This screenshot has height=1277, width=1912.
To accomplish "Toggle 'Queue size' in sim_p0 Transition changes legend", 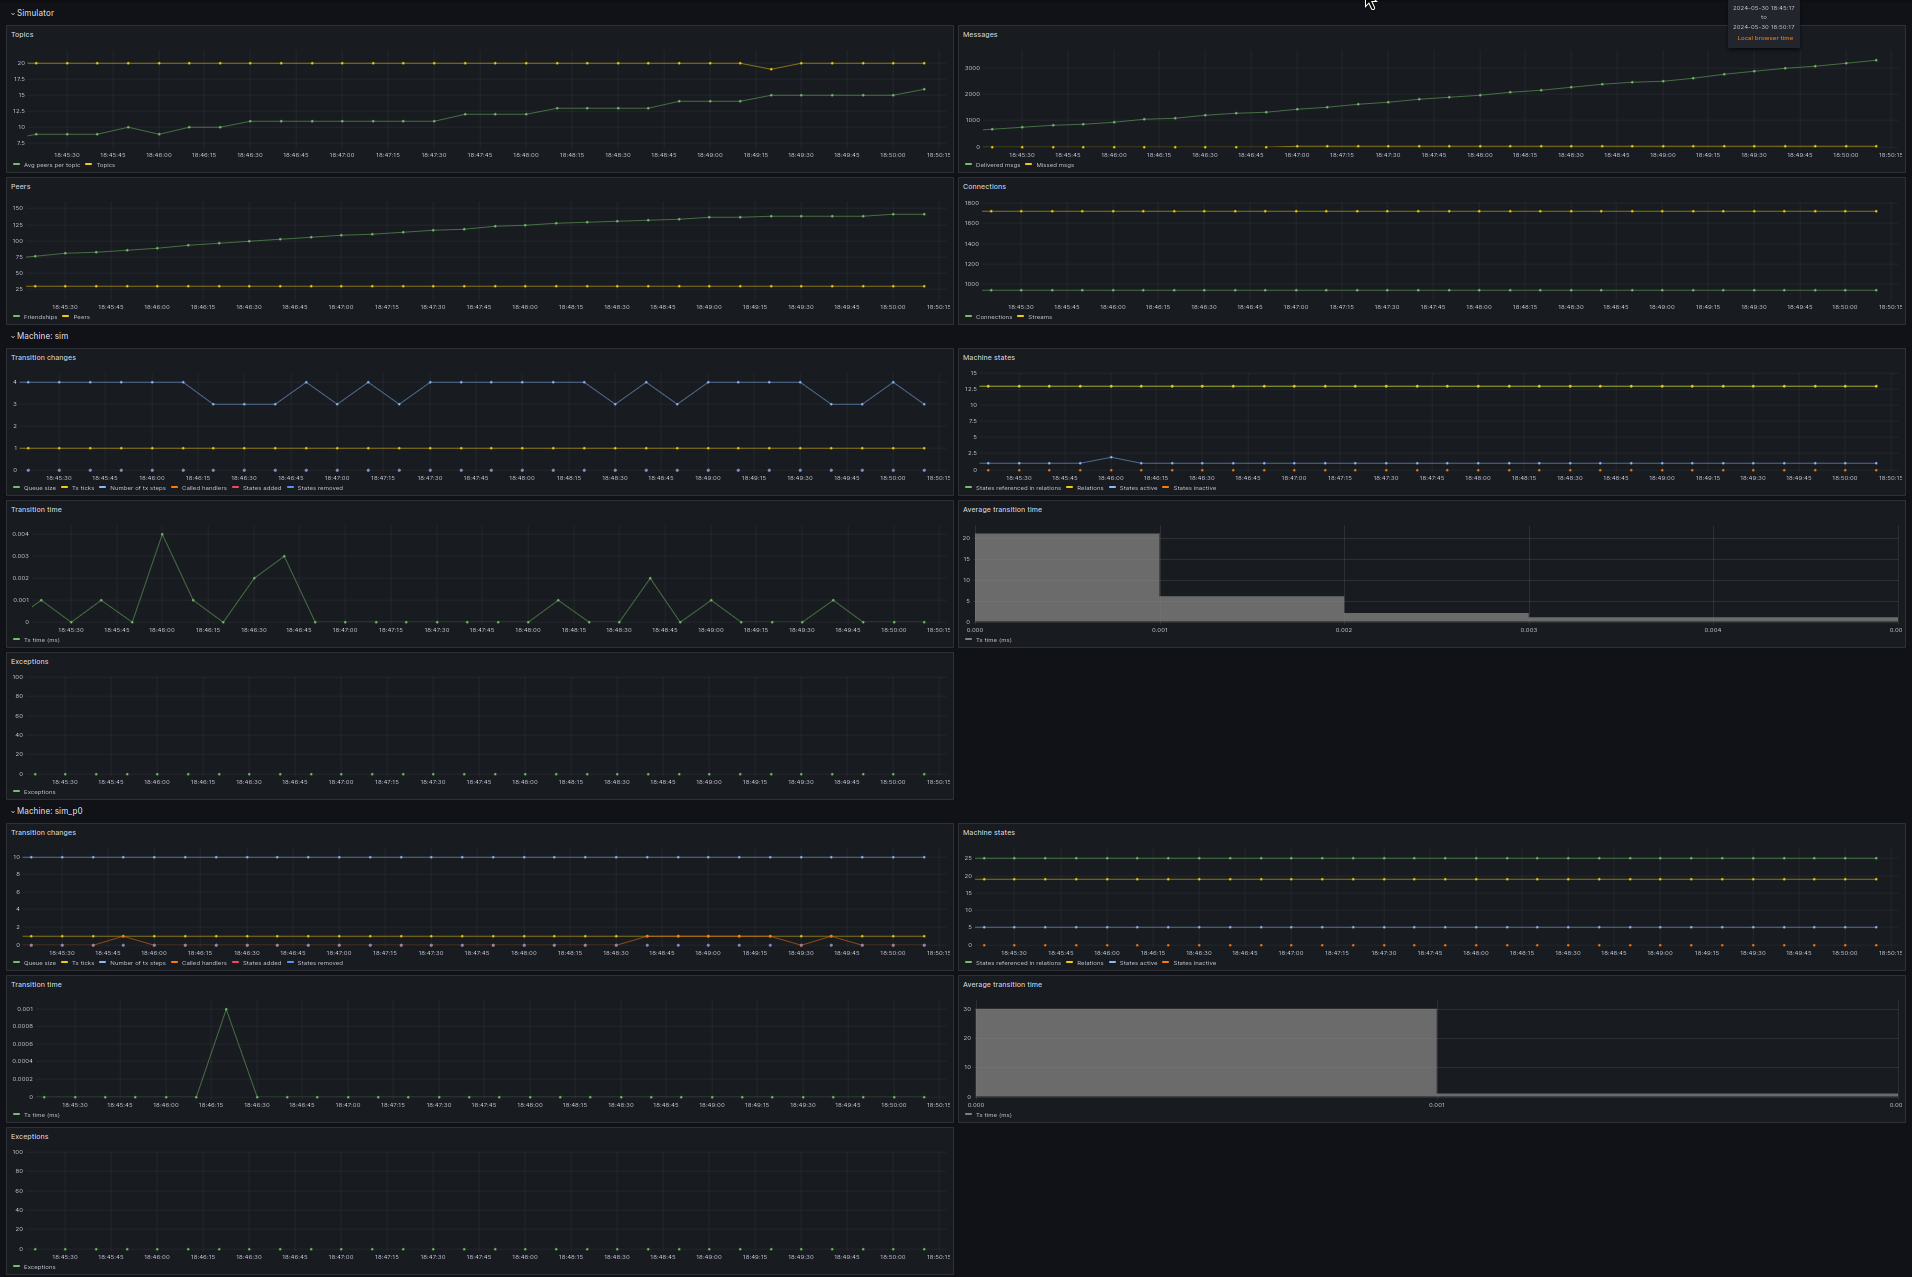I will coord(40,963).
